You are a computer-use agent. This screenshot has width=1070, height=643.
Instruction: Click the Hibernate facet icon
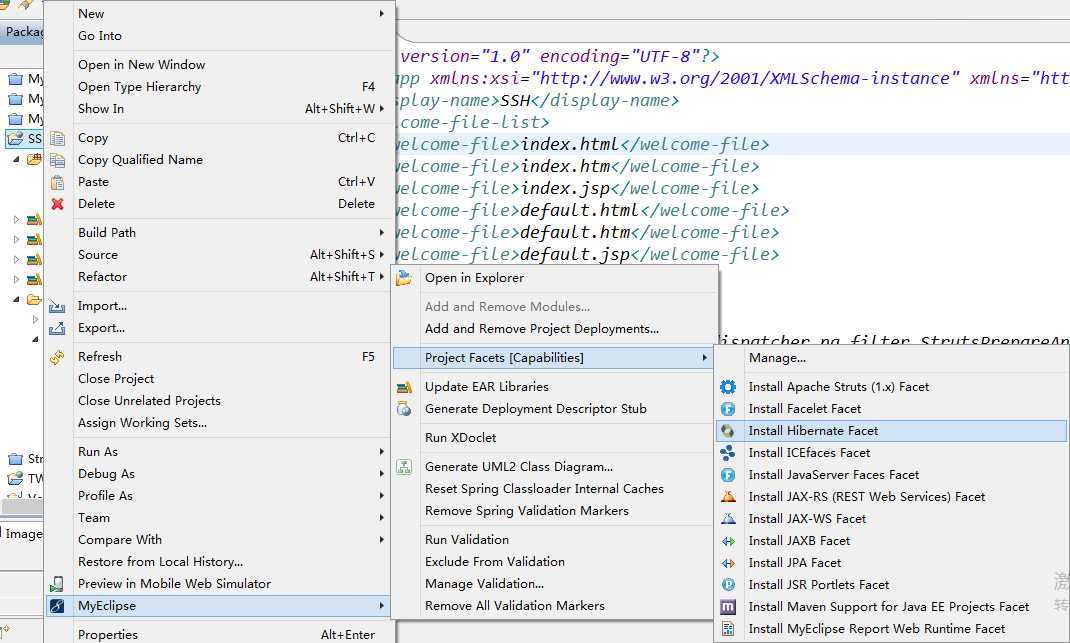tap(728, 431)
